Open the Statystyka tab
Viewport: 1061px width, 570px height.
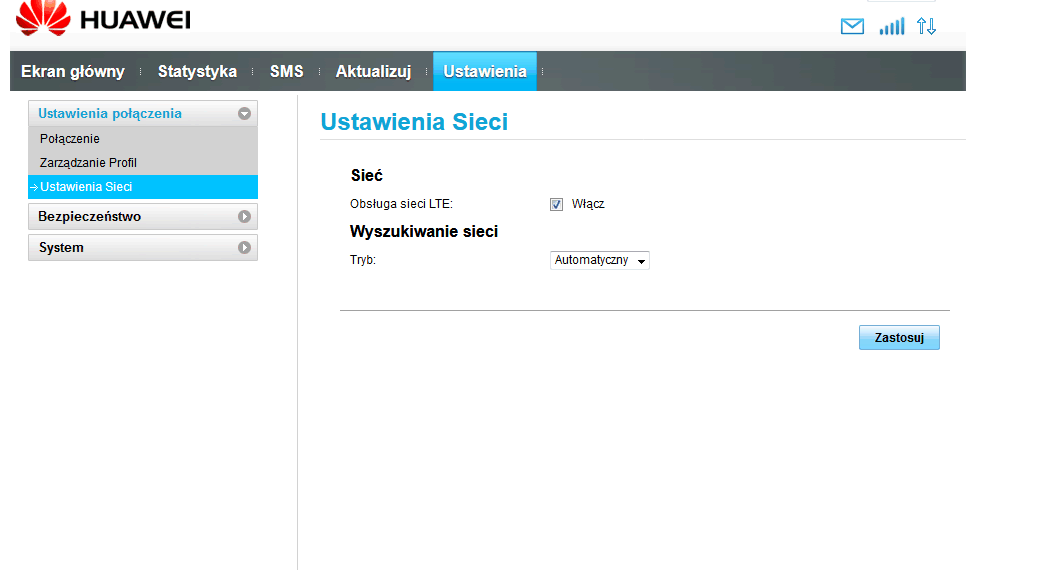tap(198, 71)
